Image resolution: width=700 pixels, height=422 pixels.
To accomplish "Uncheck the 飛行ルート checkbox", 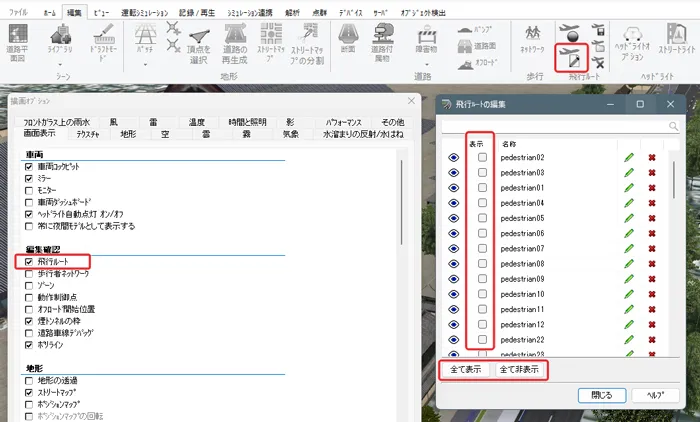I will coord(28,261).
